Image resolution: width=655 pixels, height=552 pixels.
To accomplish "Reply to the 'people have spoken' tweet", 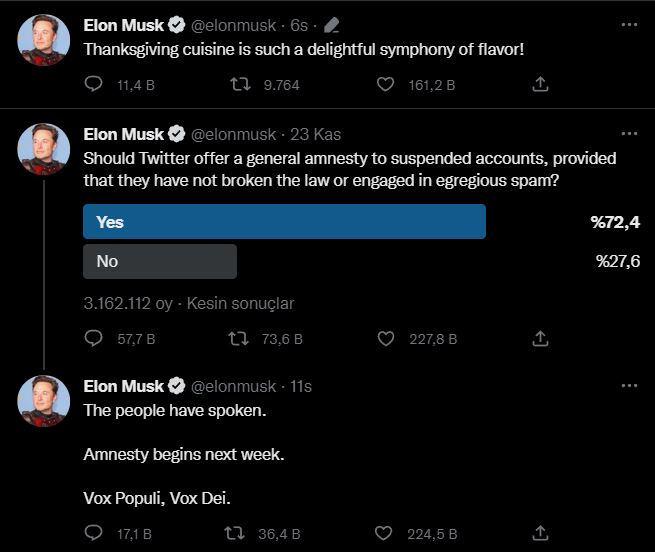I will 94,534.
